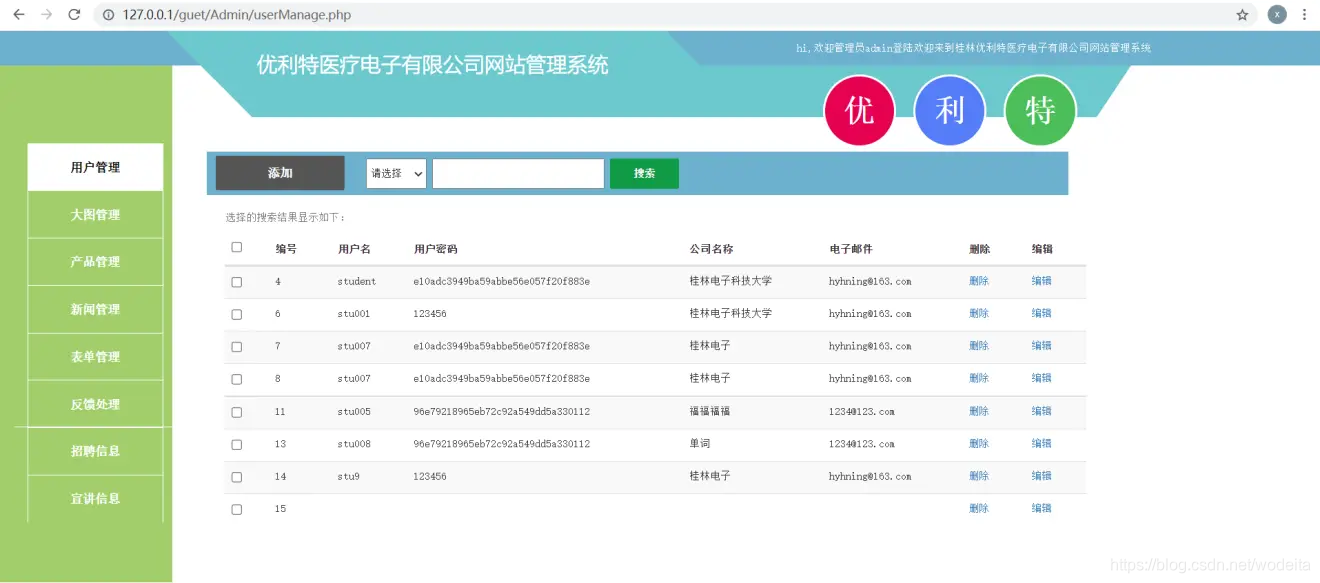Edit the empty record row 15
The height and width of the screenshot is (583, 1320).
click(1041, 508)
